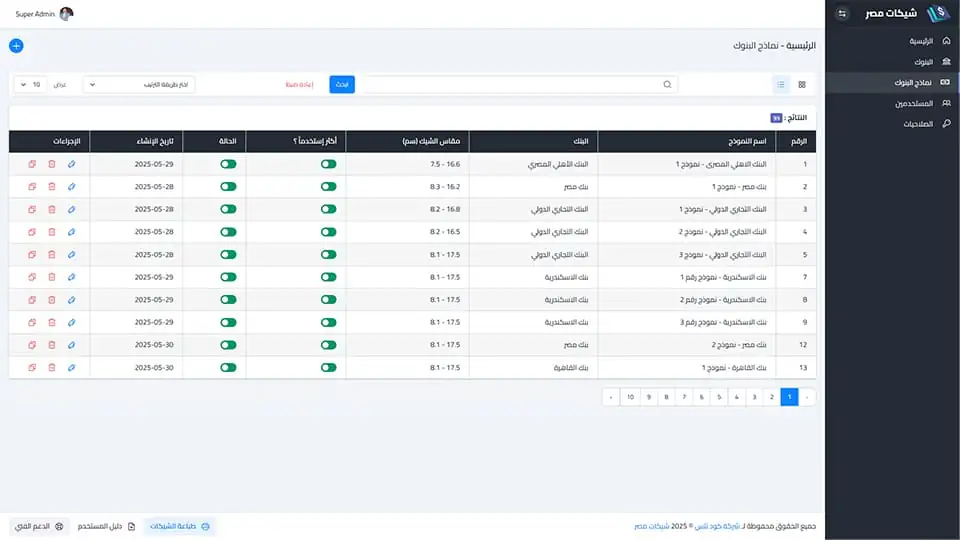Toggle الحالة status switch for row 4

(x=228, y=232)
